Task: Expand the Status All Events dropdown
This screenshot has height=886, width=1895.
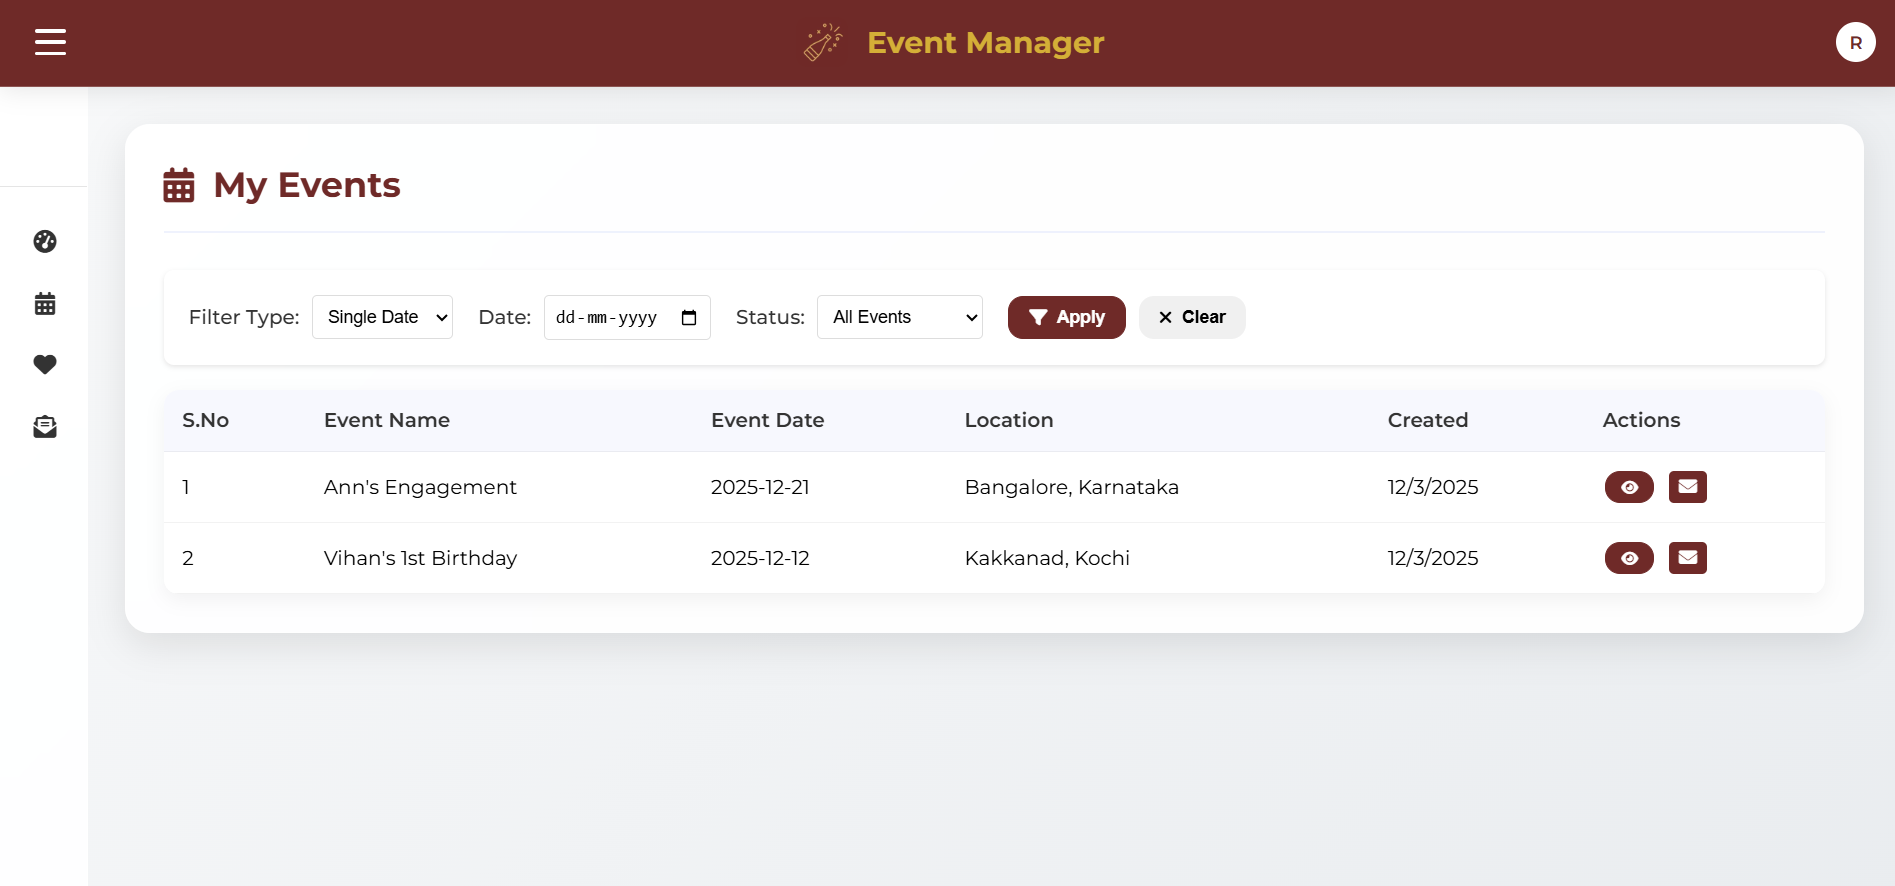Action: point(900,317)
